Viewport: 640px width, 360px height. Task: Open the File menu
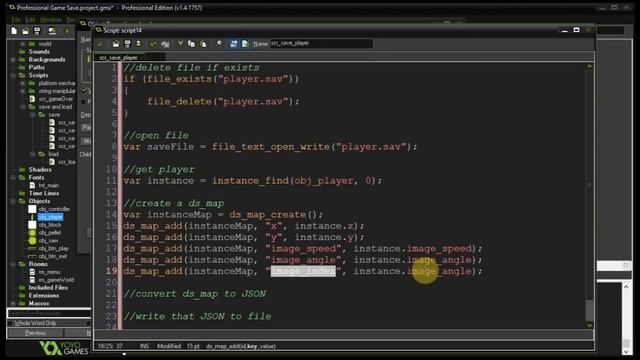(16, 20)
